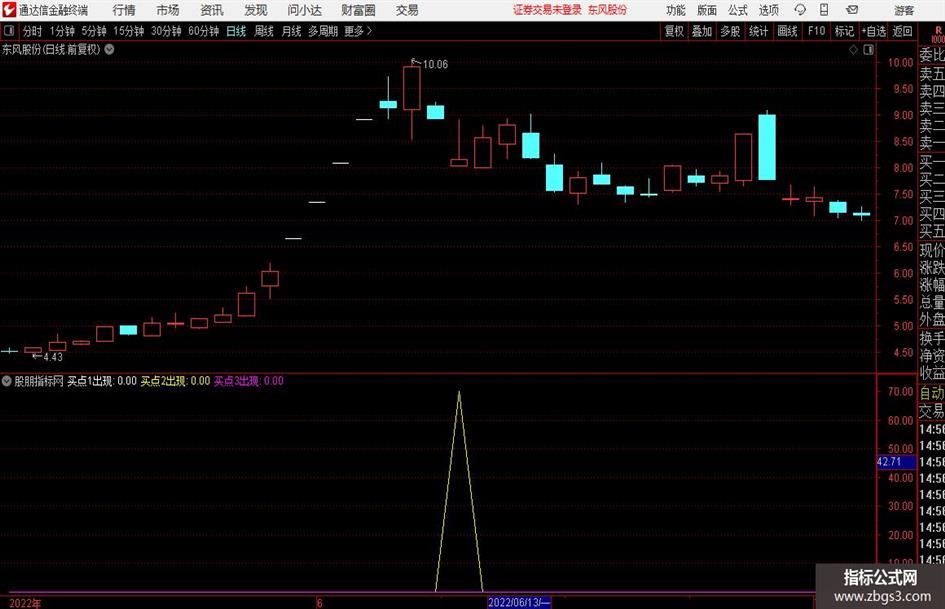Click the 通达信 red logo icon
945x609 pixels.
[x=9, y=10]
